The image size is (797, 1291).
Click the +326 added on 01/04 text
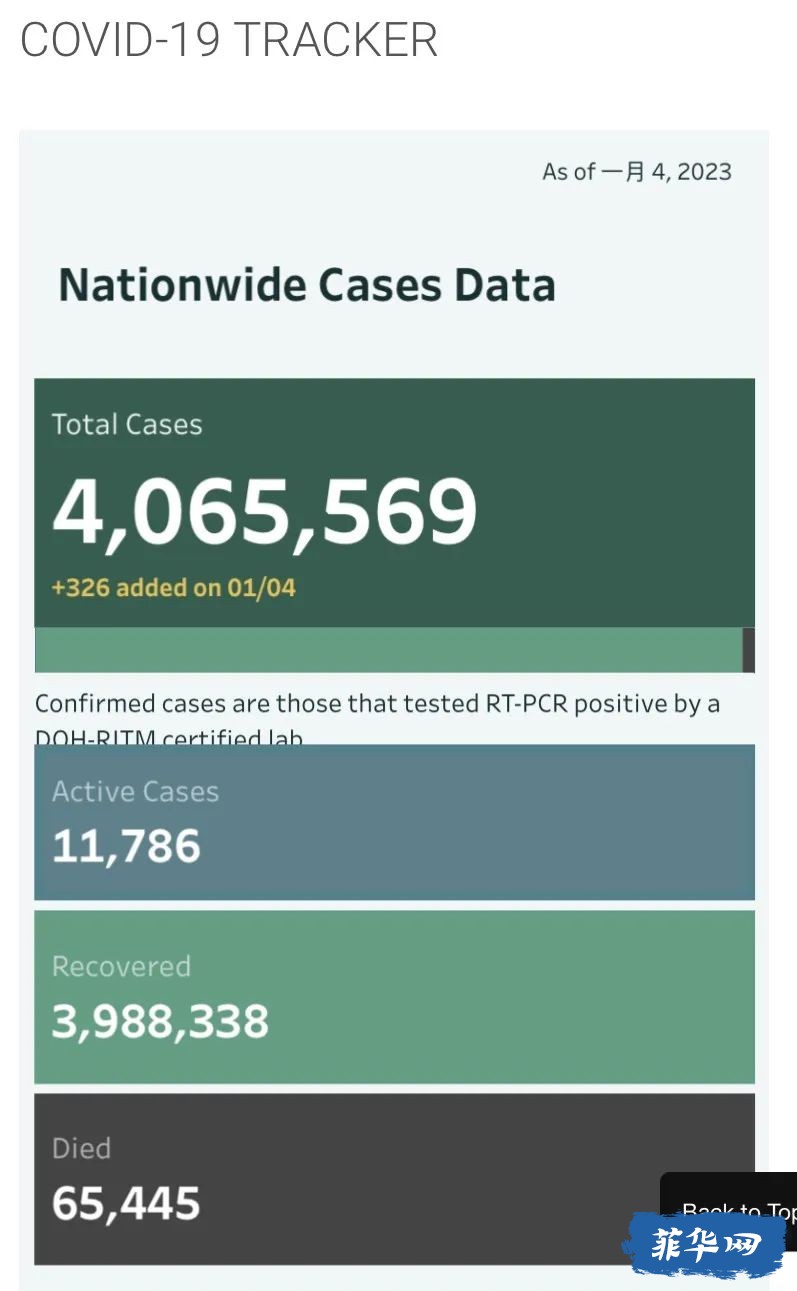tap(174, 587)
